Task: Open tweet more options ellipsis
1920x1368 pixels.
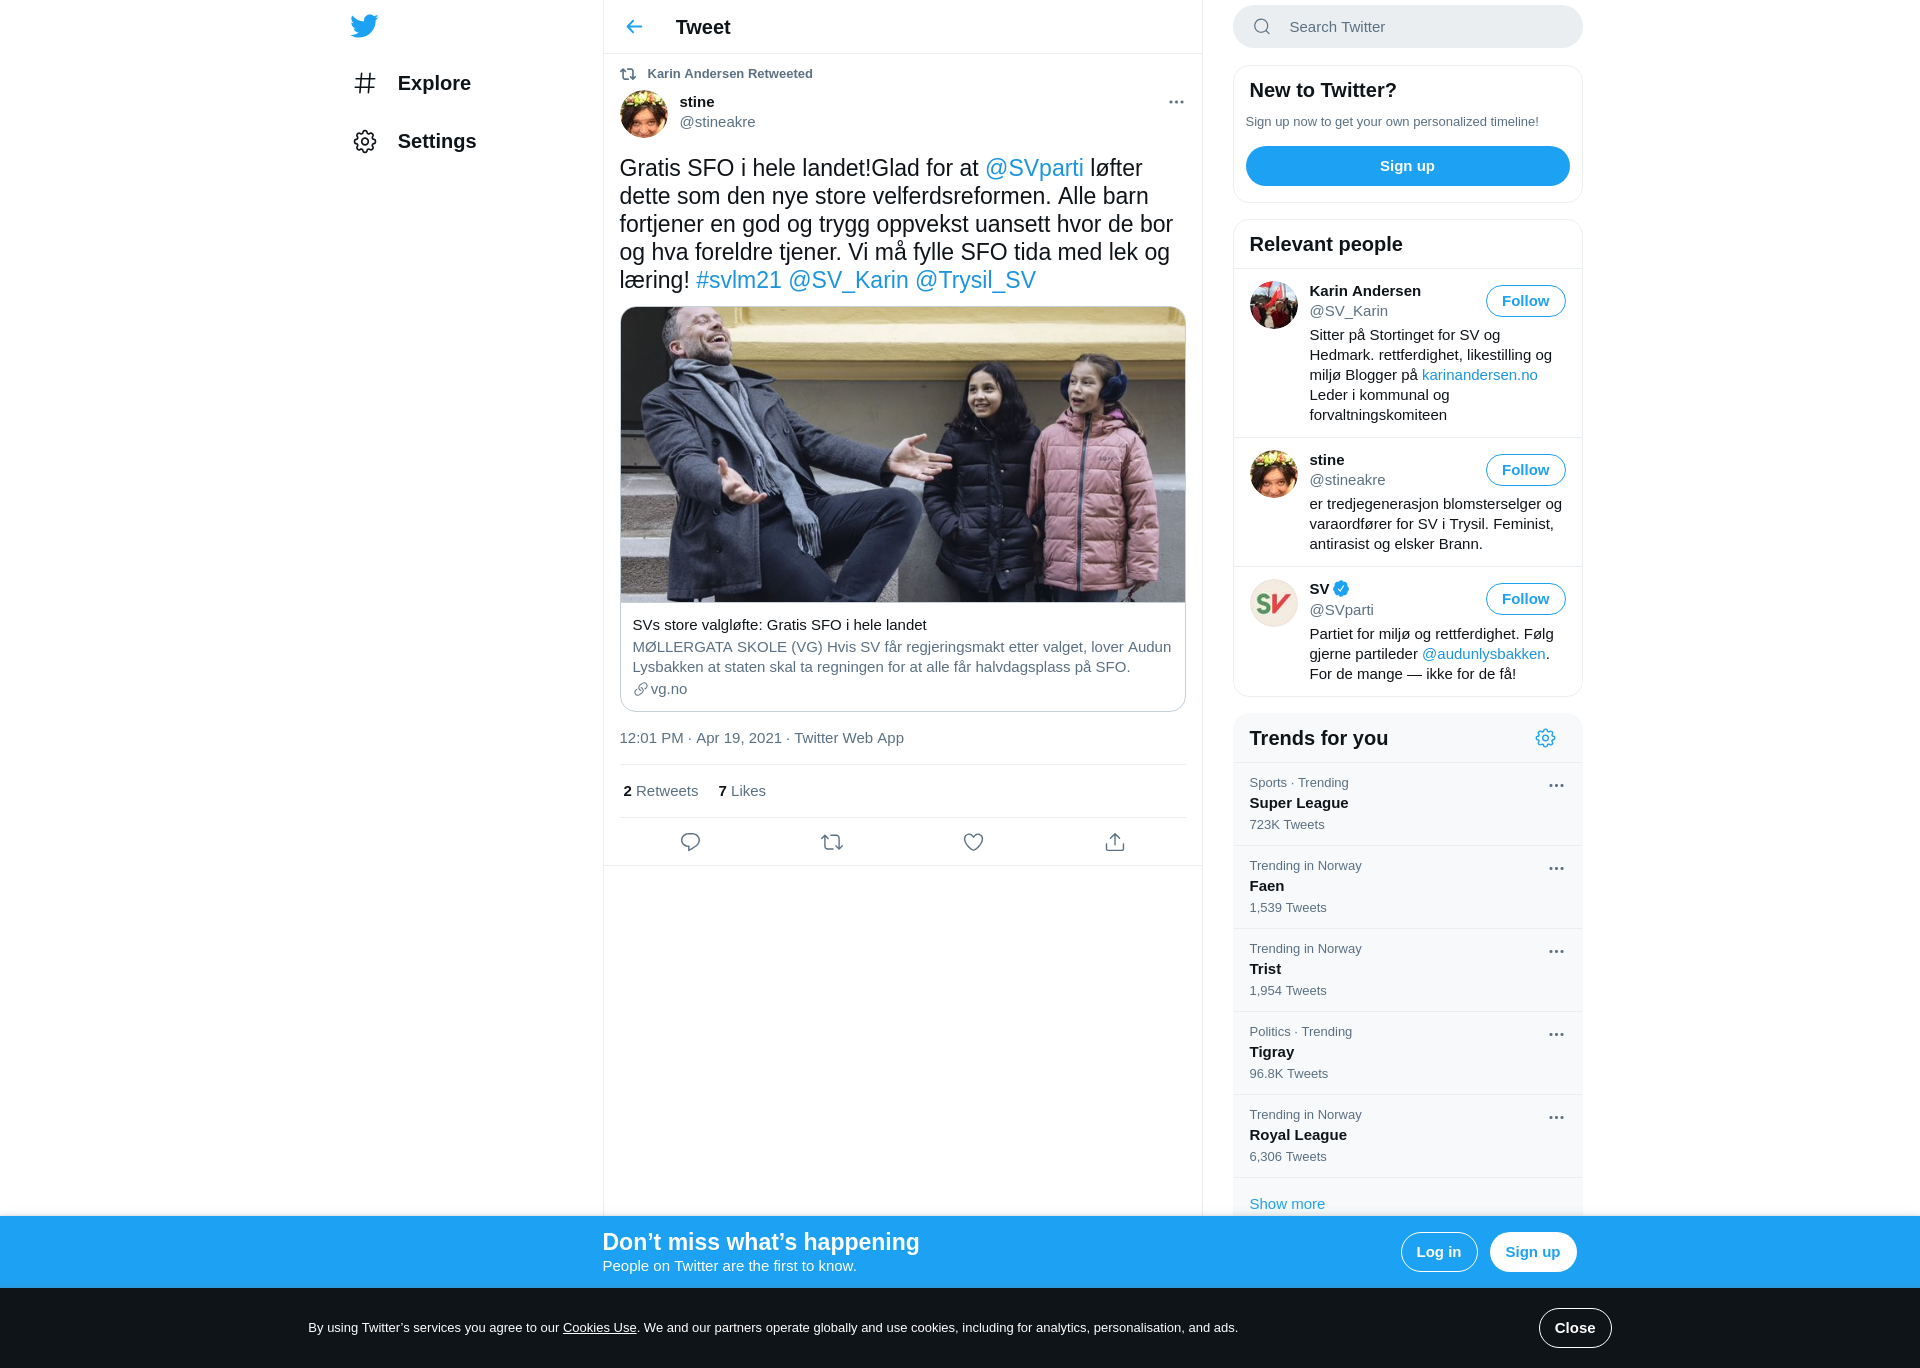Action: 1176,102
